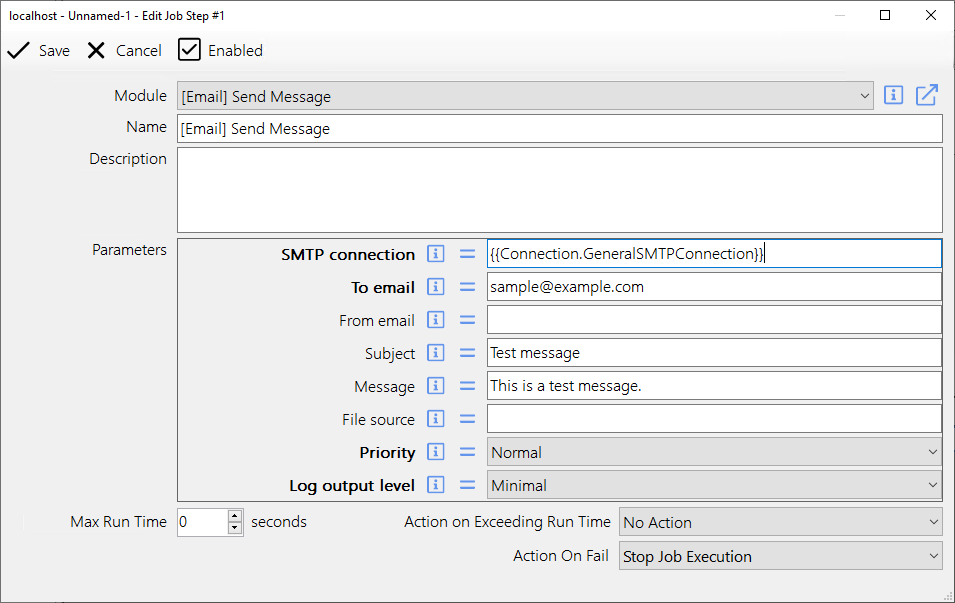Maximize the Edit Job Step window

(x=885, y=15)
